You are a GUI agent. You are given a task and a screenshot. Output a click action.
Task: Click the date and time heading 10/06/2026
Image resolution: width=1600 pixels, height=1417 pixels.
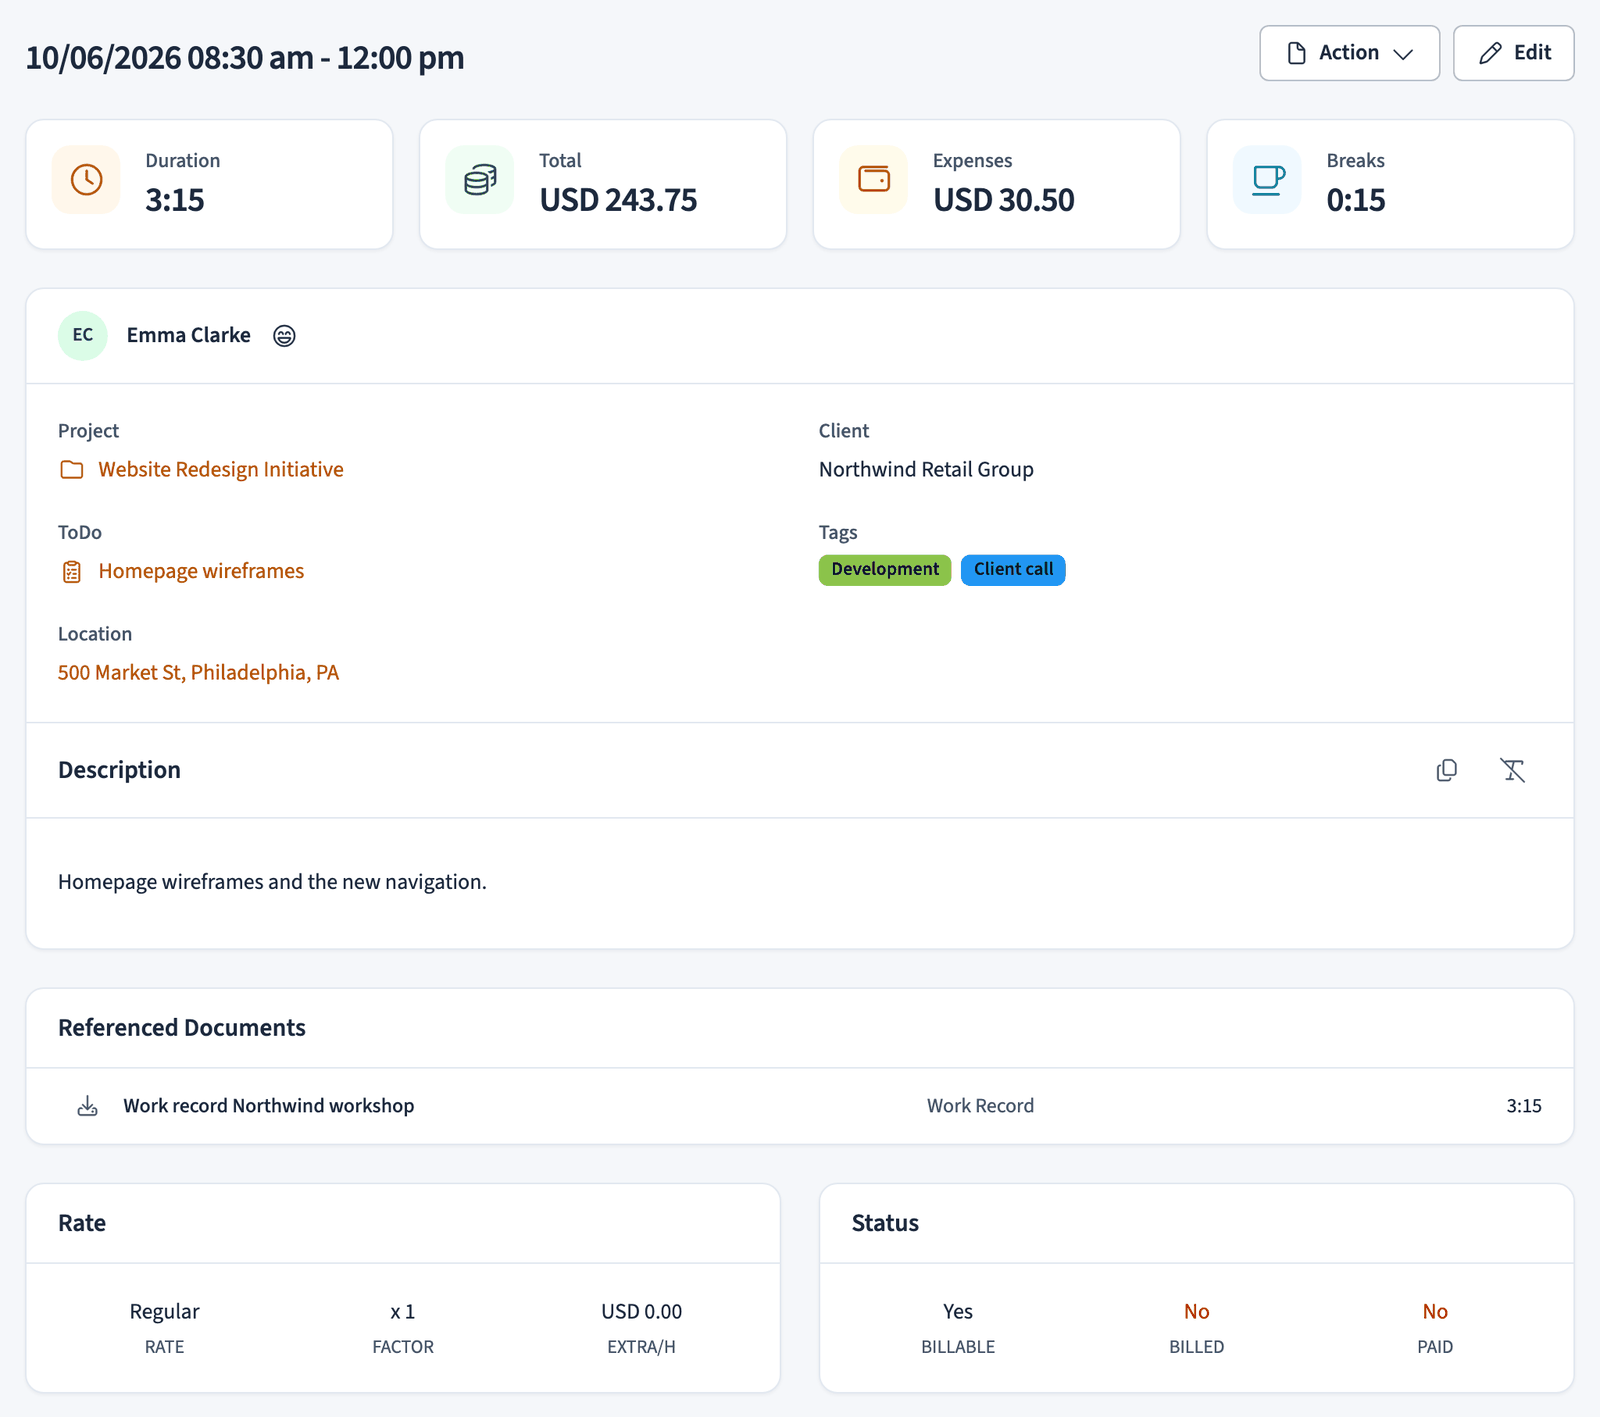(245, 58)
